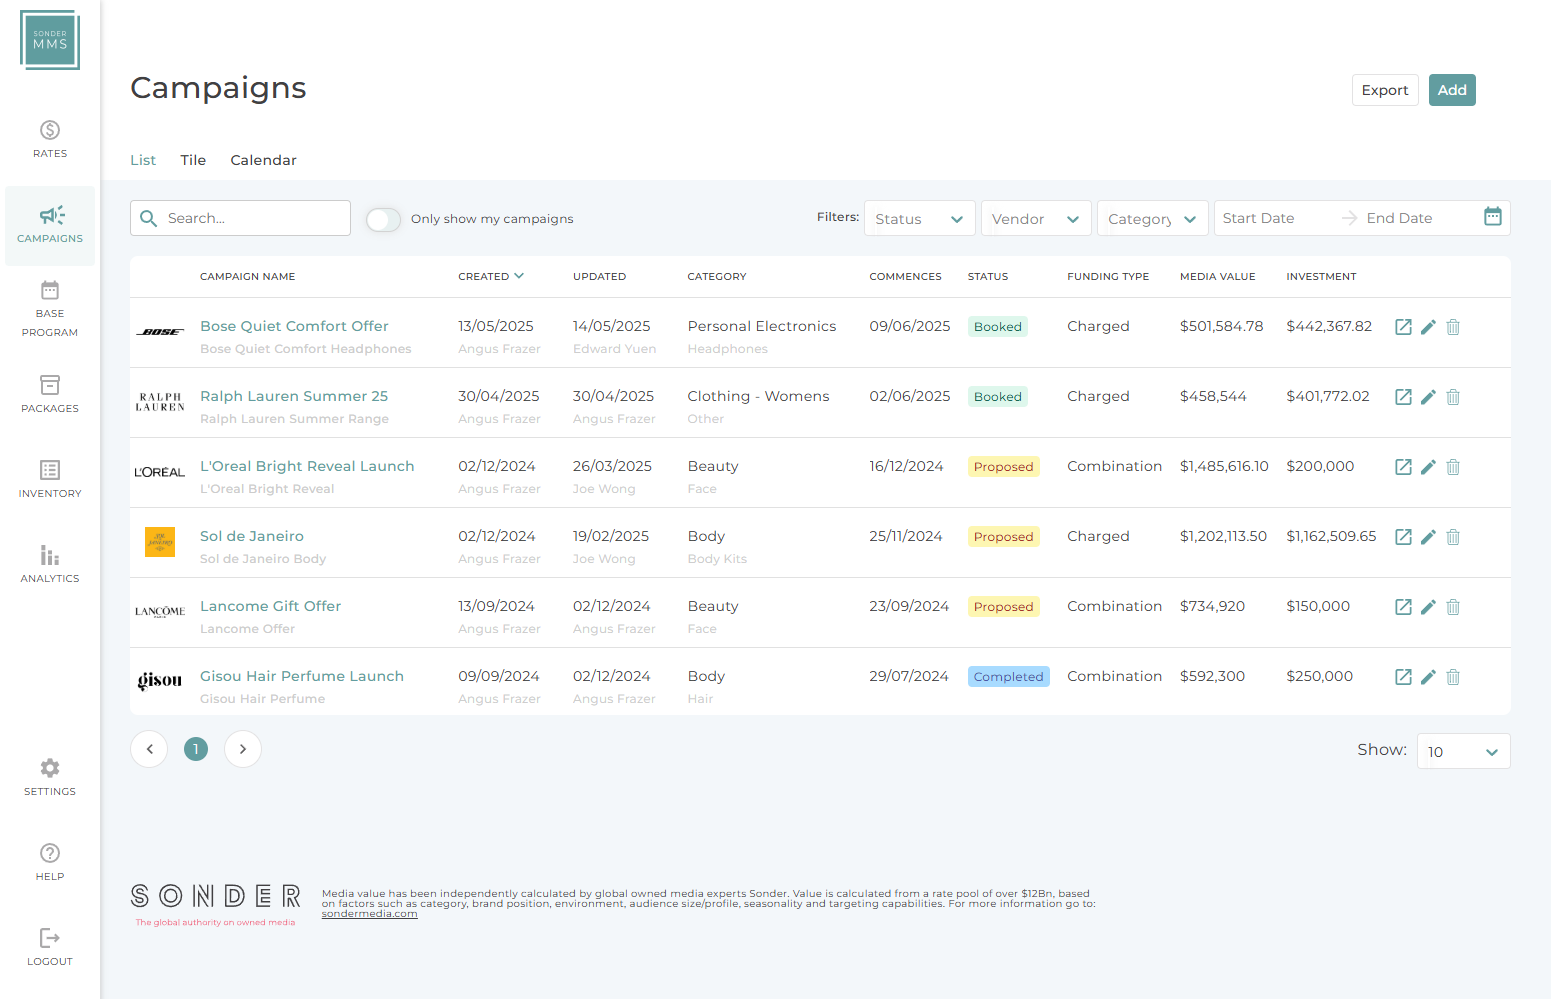Open Settings gear in sidebar

pos(50,777)
